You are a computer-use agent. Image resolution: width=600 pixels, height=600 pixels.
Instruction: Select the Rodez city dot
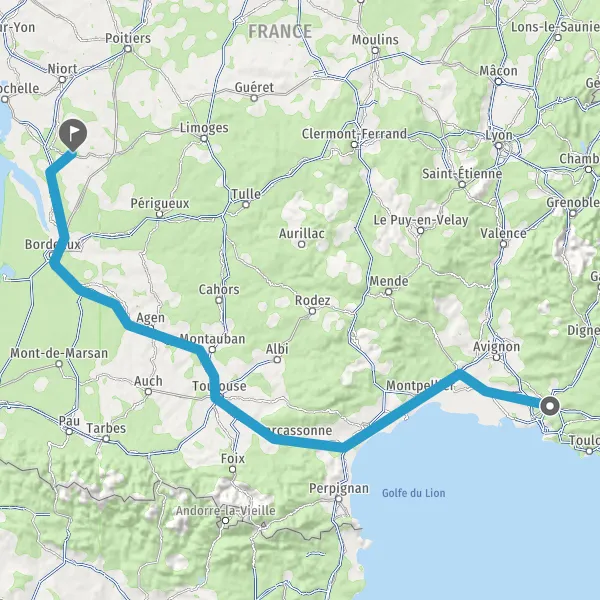point(312,311)
